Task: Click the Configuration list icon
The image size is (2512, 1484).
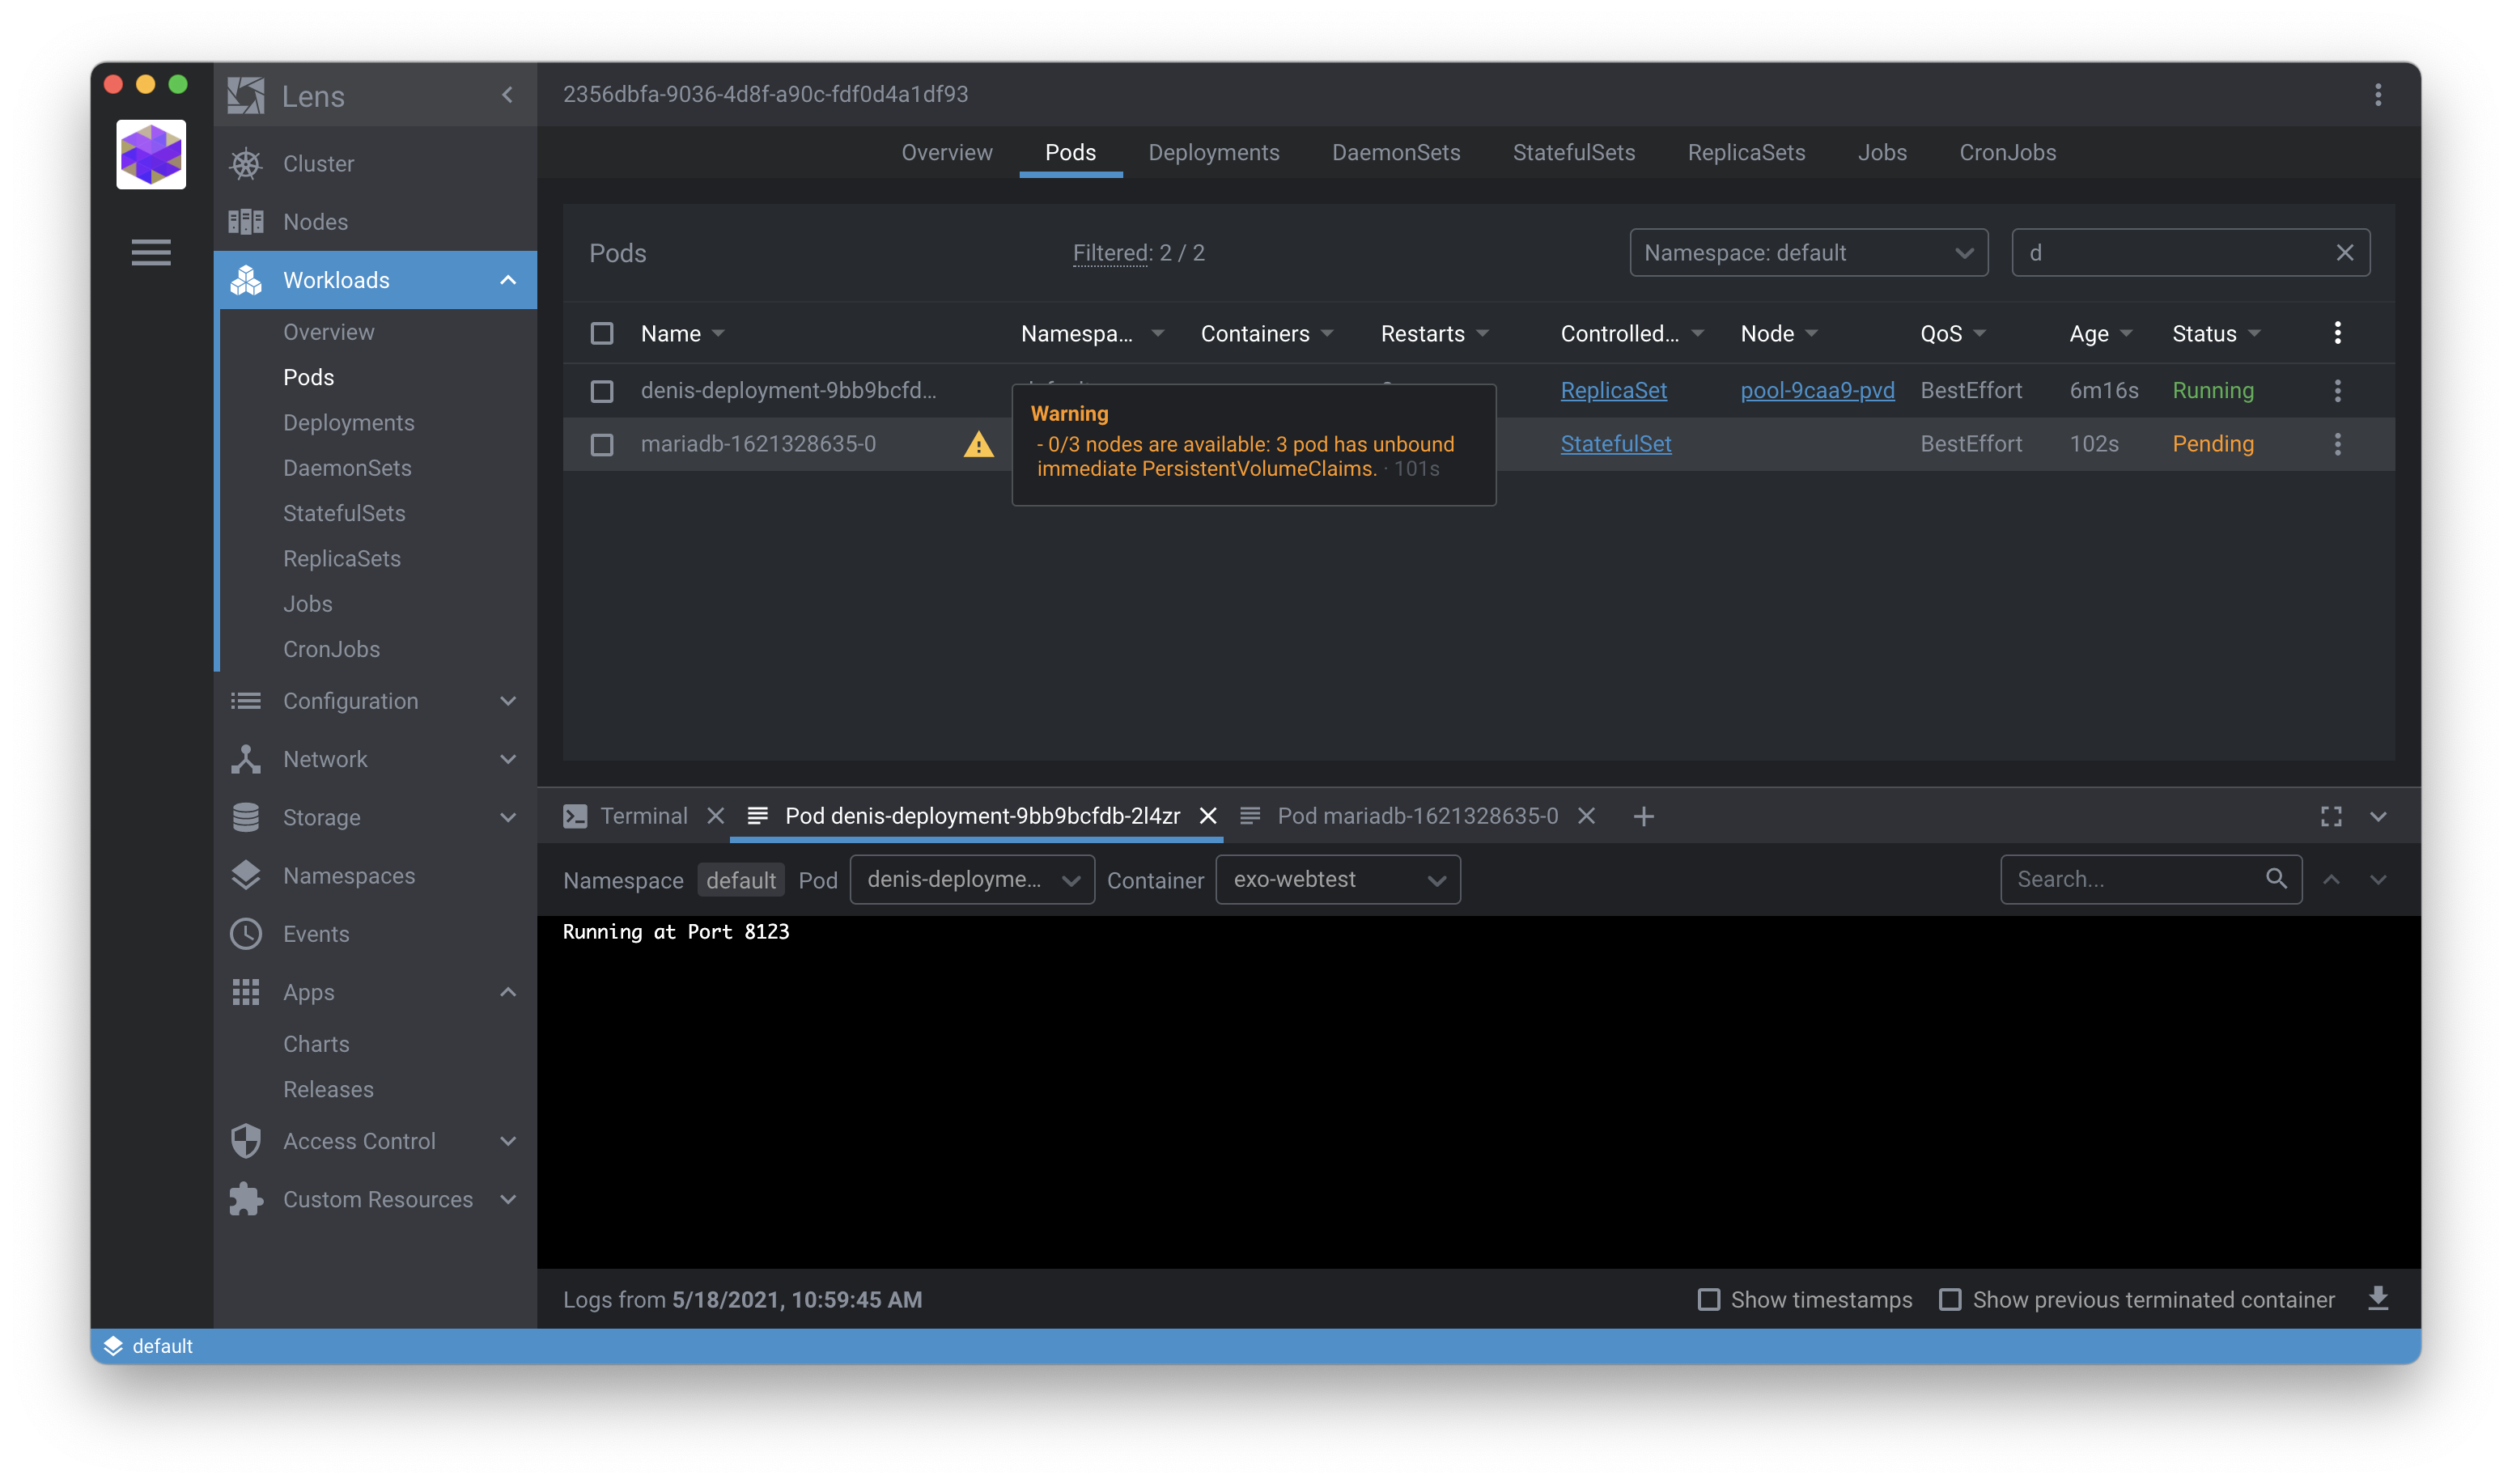Action: pos(246,701)
